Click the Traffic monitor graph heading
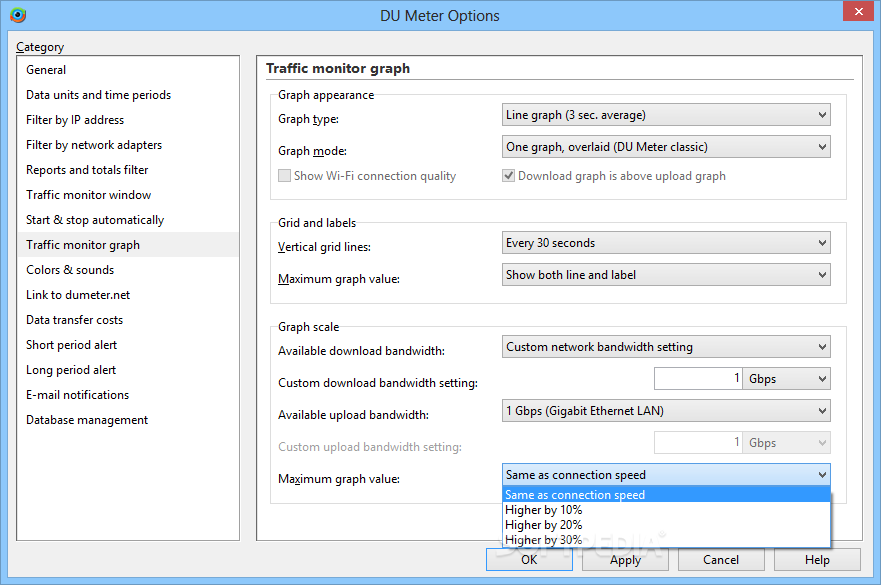Image resolution: width=881 pixels, height=585 pixels. [x=338, y=69]
